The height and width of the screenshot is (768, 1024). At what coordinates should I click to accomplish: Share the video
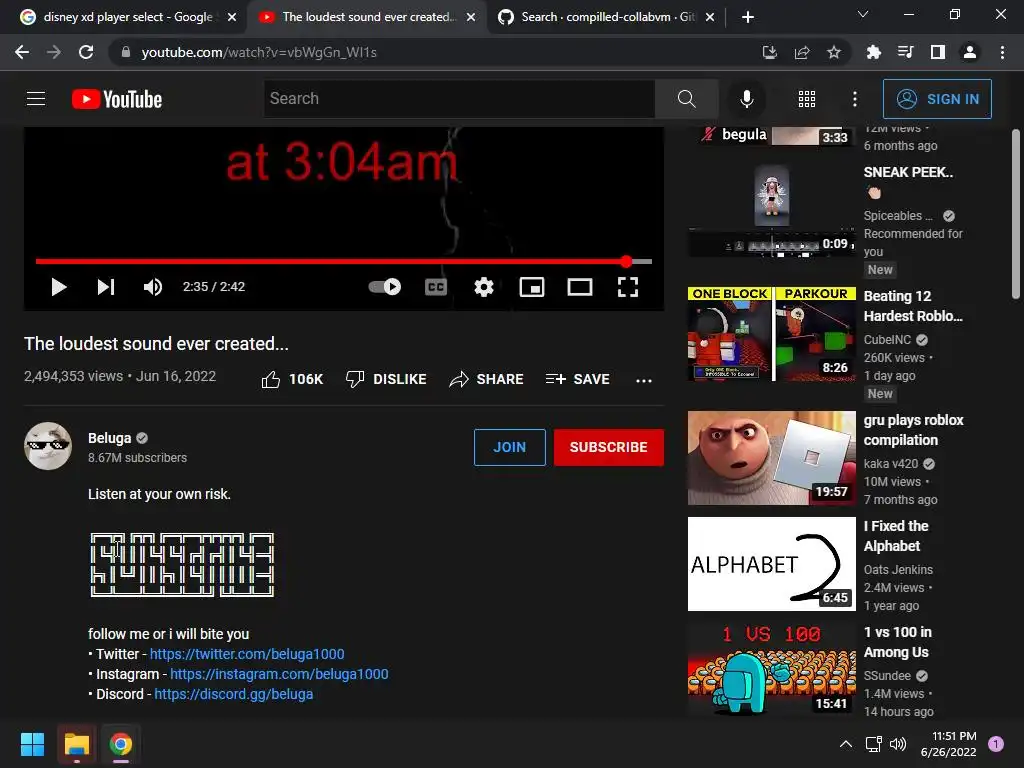tap(487, 379)
